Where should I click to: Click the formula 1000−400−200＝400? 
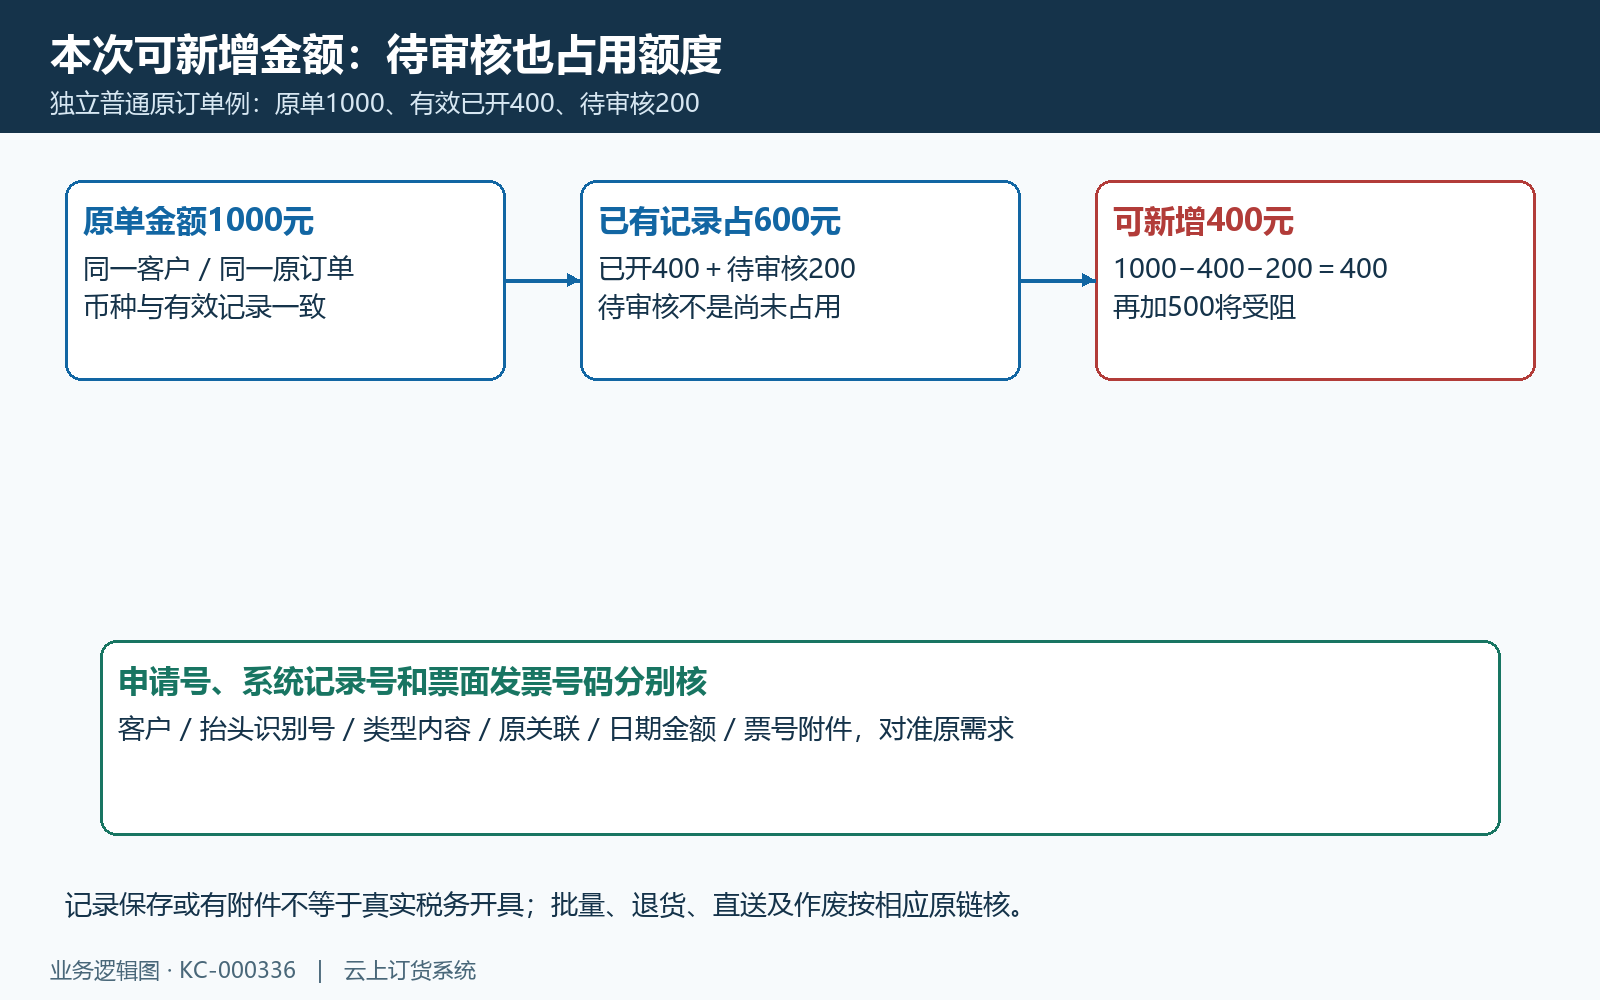(1250, 269)
